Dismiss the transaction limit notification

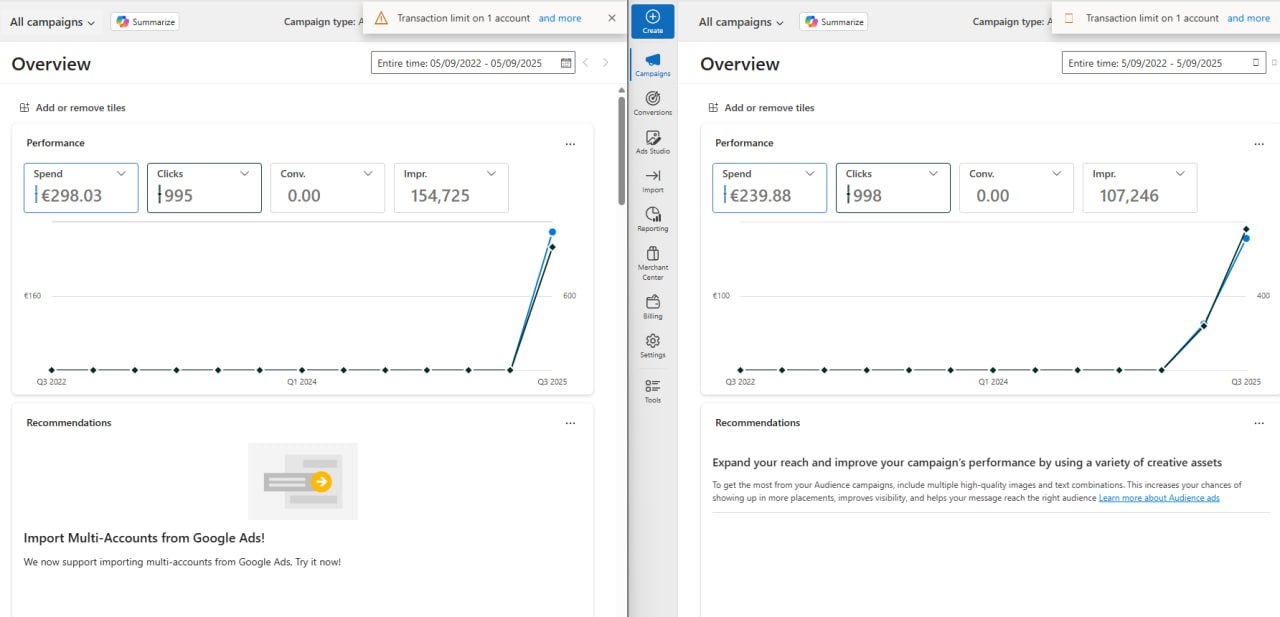[x=611, y=17]
